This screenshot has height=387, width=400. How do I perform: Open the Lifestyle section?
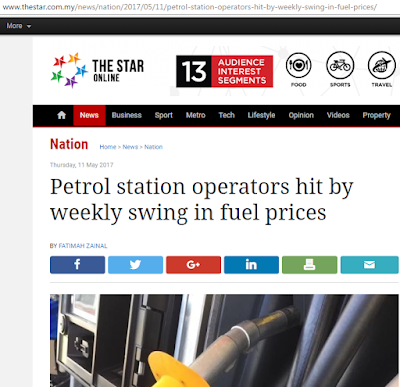click(x=261, y=115)
